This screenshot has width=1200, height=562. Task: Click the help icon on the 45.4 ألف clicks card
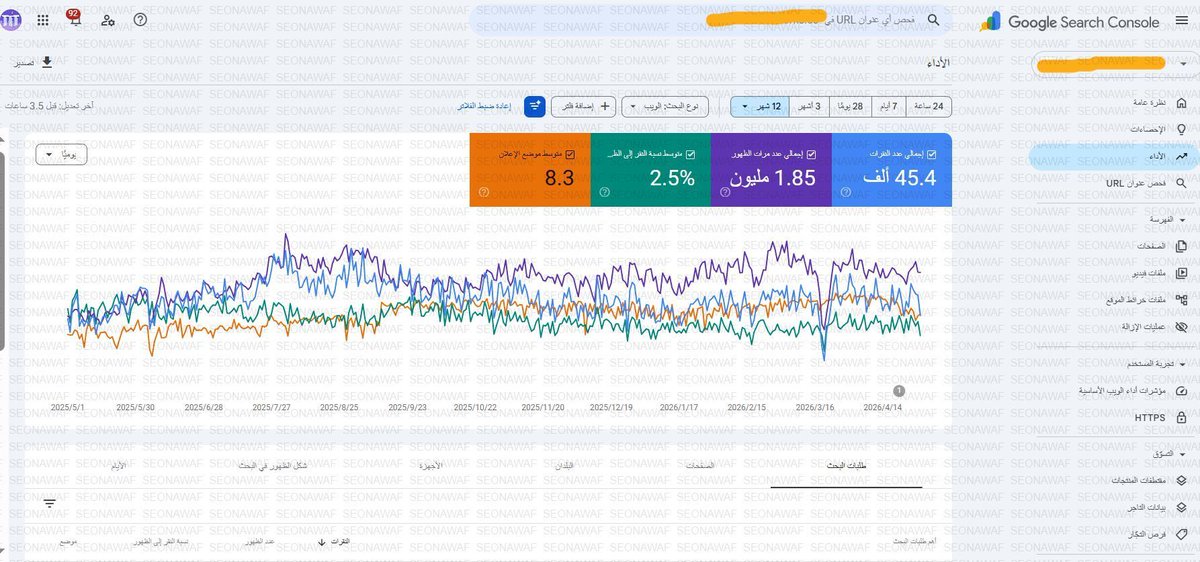(x=846, y=192)
